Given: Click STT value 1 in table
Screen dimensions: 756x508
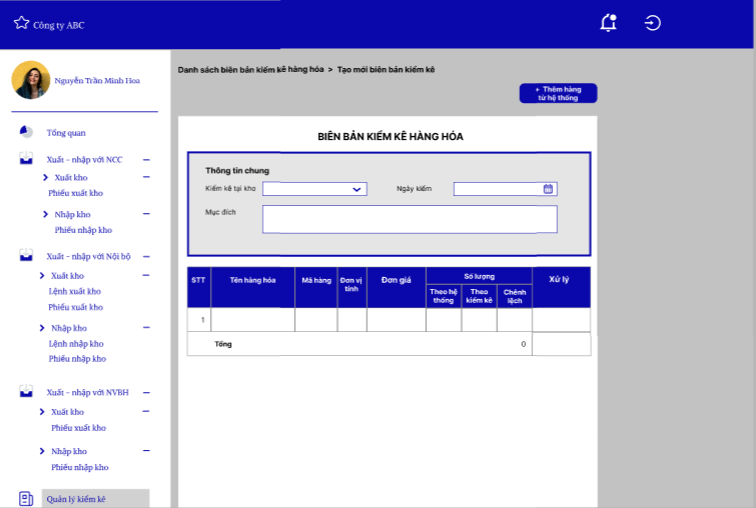Looking at the screenshot, I should 202,320.
